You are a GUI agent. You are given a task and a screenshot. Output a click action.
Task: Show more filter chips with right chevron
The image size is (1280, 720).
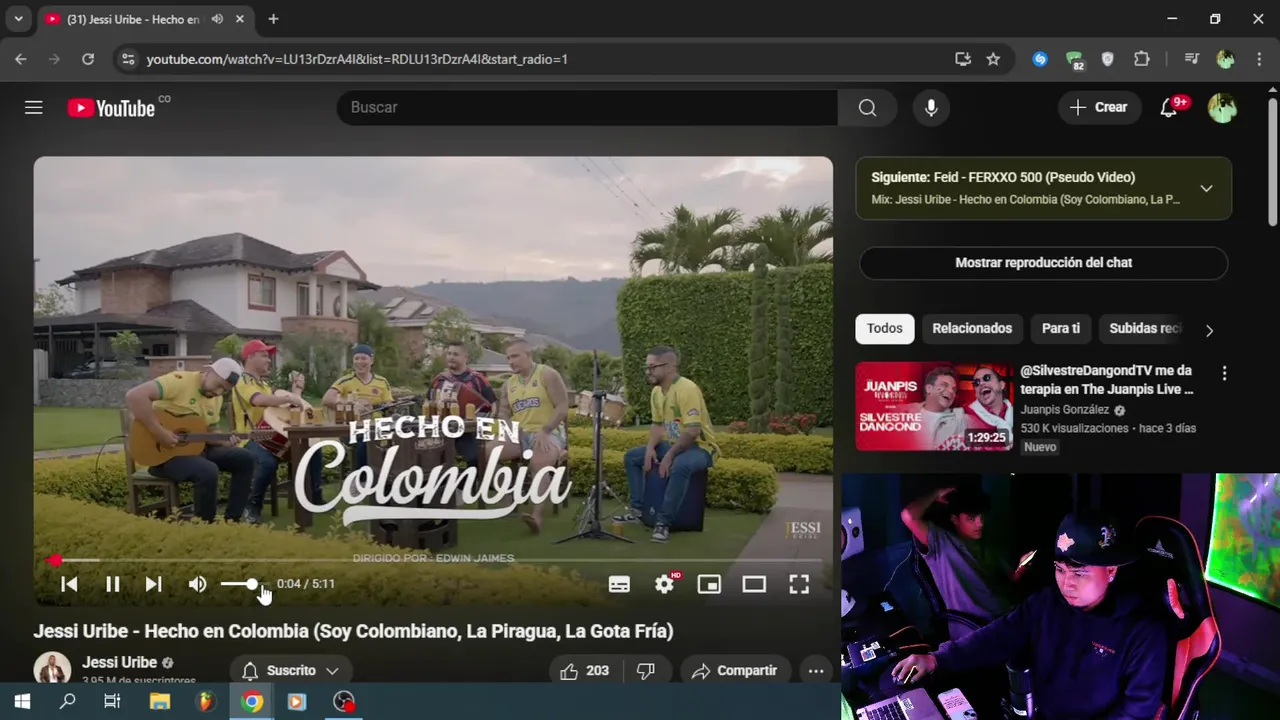coord(1209,331)
